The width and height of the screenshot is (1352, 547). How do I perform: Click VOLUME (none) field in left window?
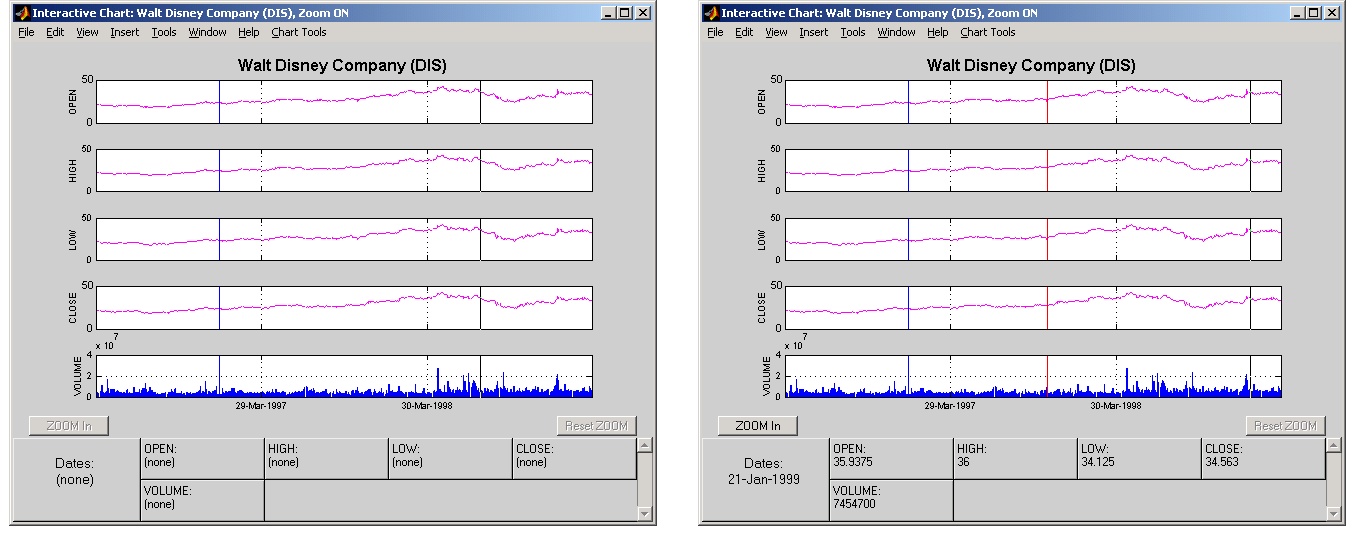[202, 501]
